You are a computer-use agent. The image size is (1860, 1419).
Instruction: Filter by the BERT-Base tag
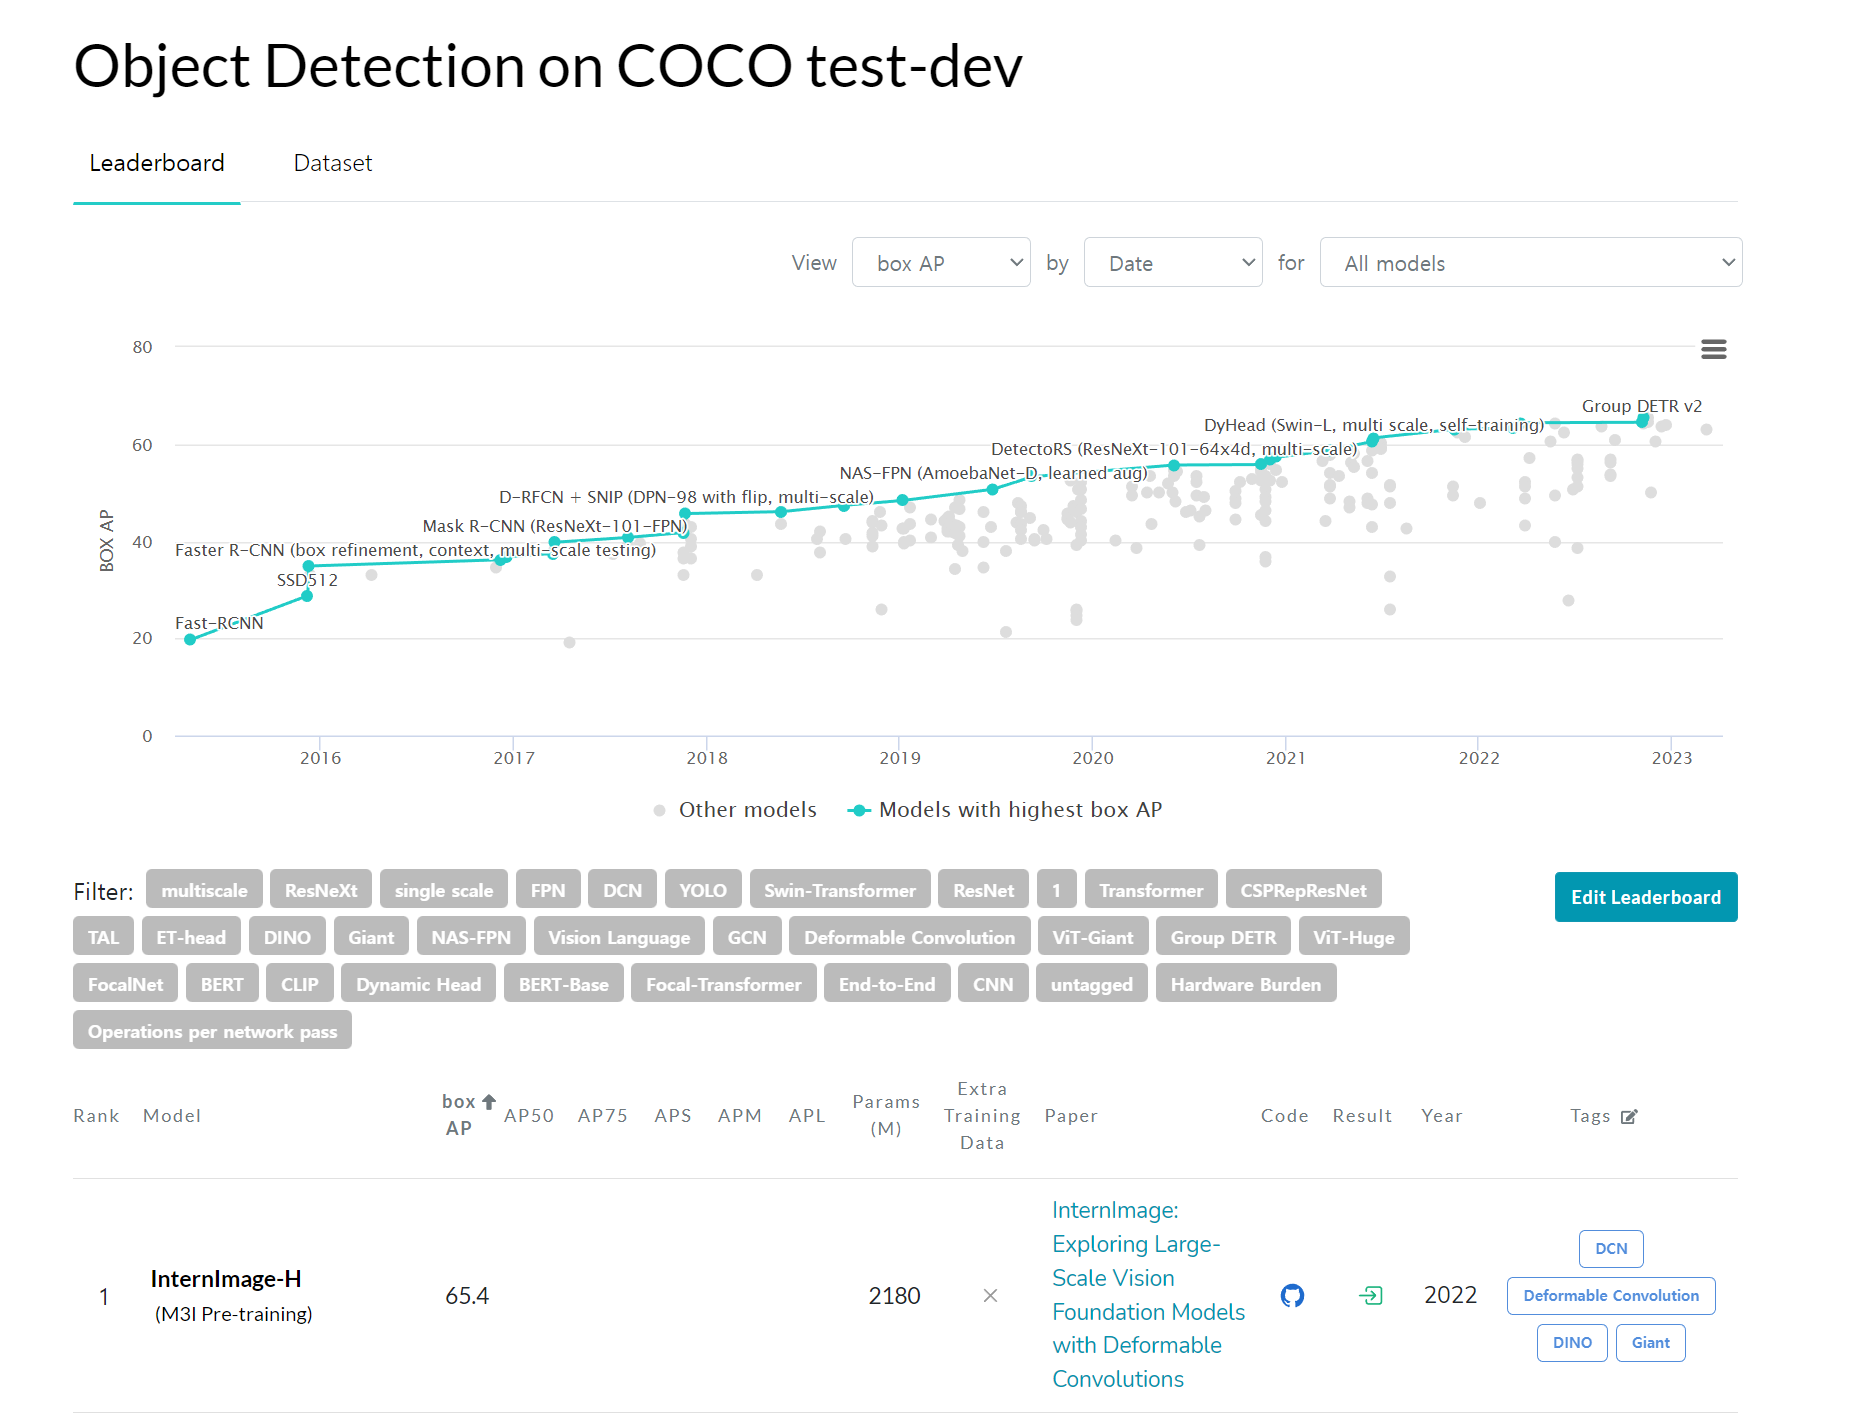(x=564, y=984)
